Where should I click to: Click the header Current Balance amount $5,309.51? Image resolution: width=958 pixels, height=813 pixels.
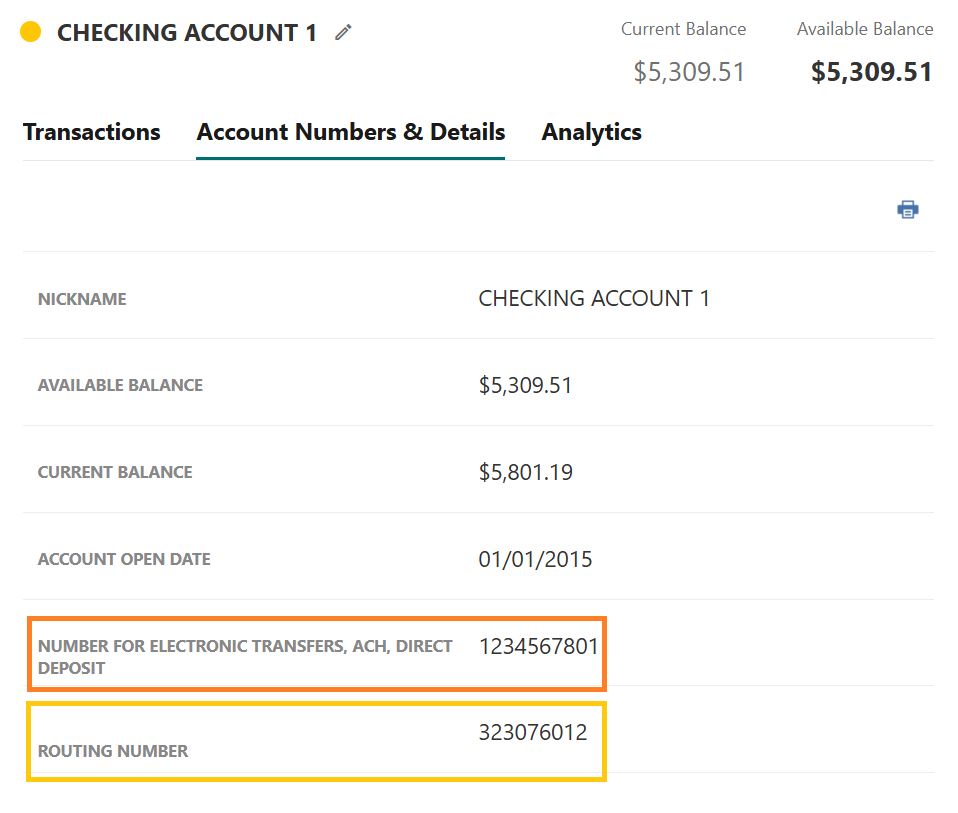coord(689,72)
